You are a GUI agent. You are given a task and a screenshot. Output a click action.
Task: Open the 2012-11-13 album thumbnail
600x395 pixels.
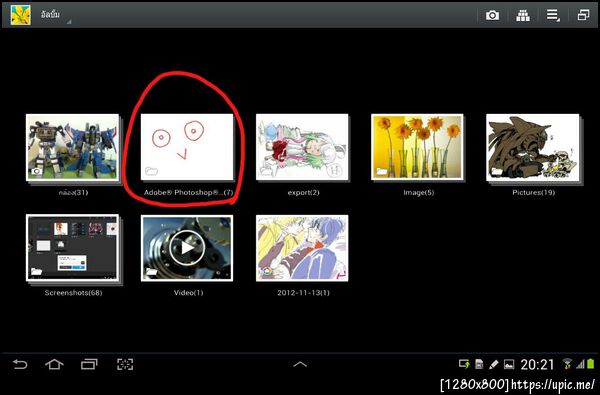[302, 248]
